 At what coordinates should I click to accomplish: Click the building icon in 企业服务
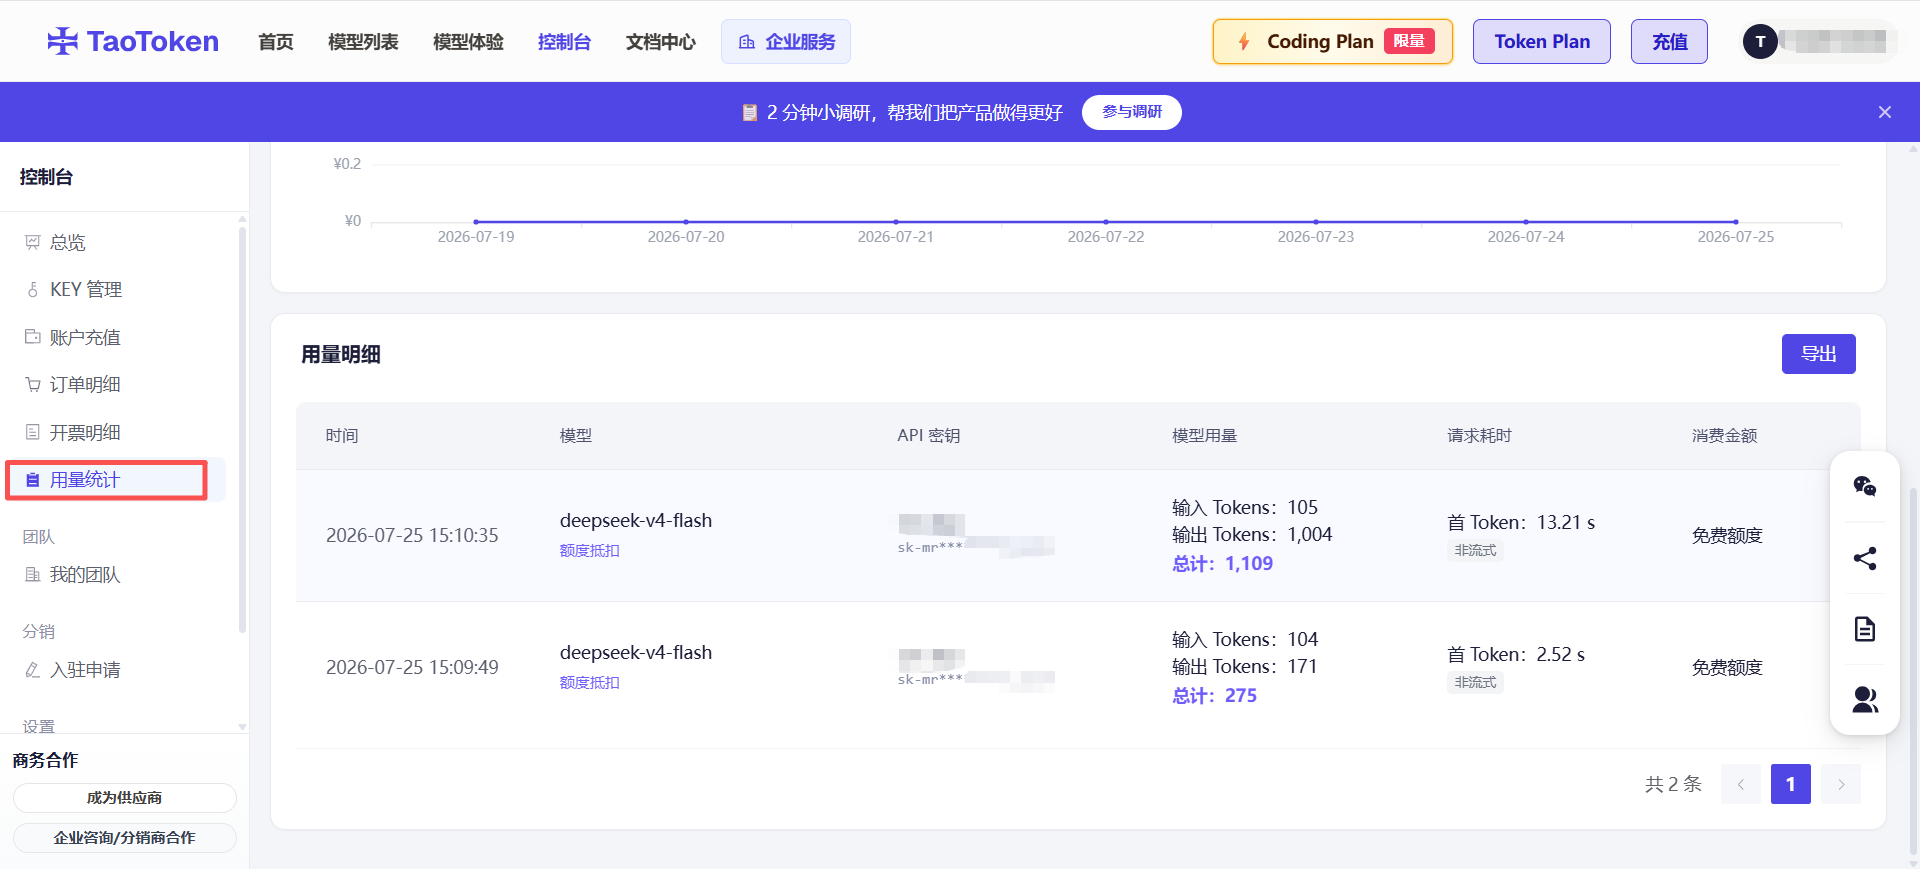[x=746, y=42]
